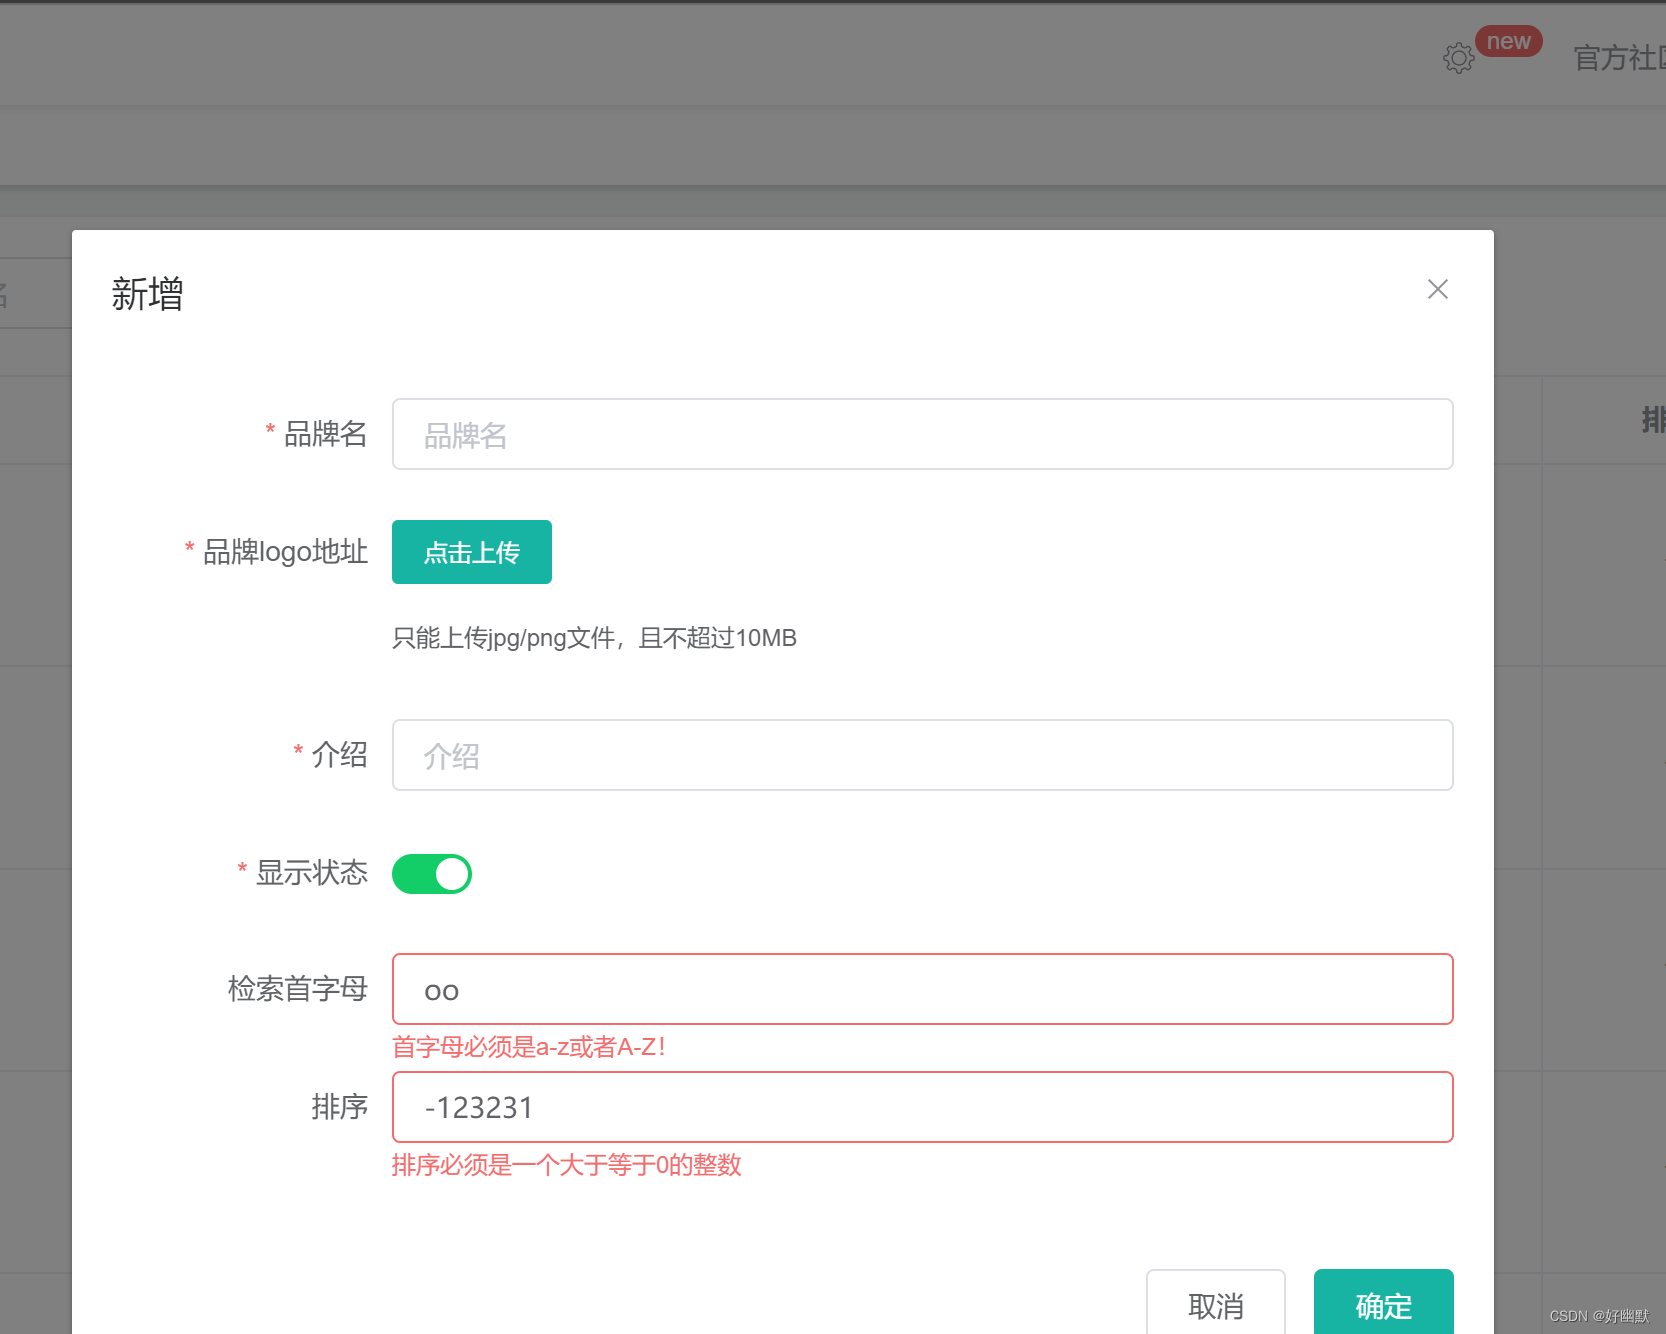Click the 排序 field containing -123231
The image size is (1666, 1334).
click(922, 1107)
